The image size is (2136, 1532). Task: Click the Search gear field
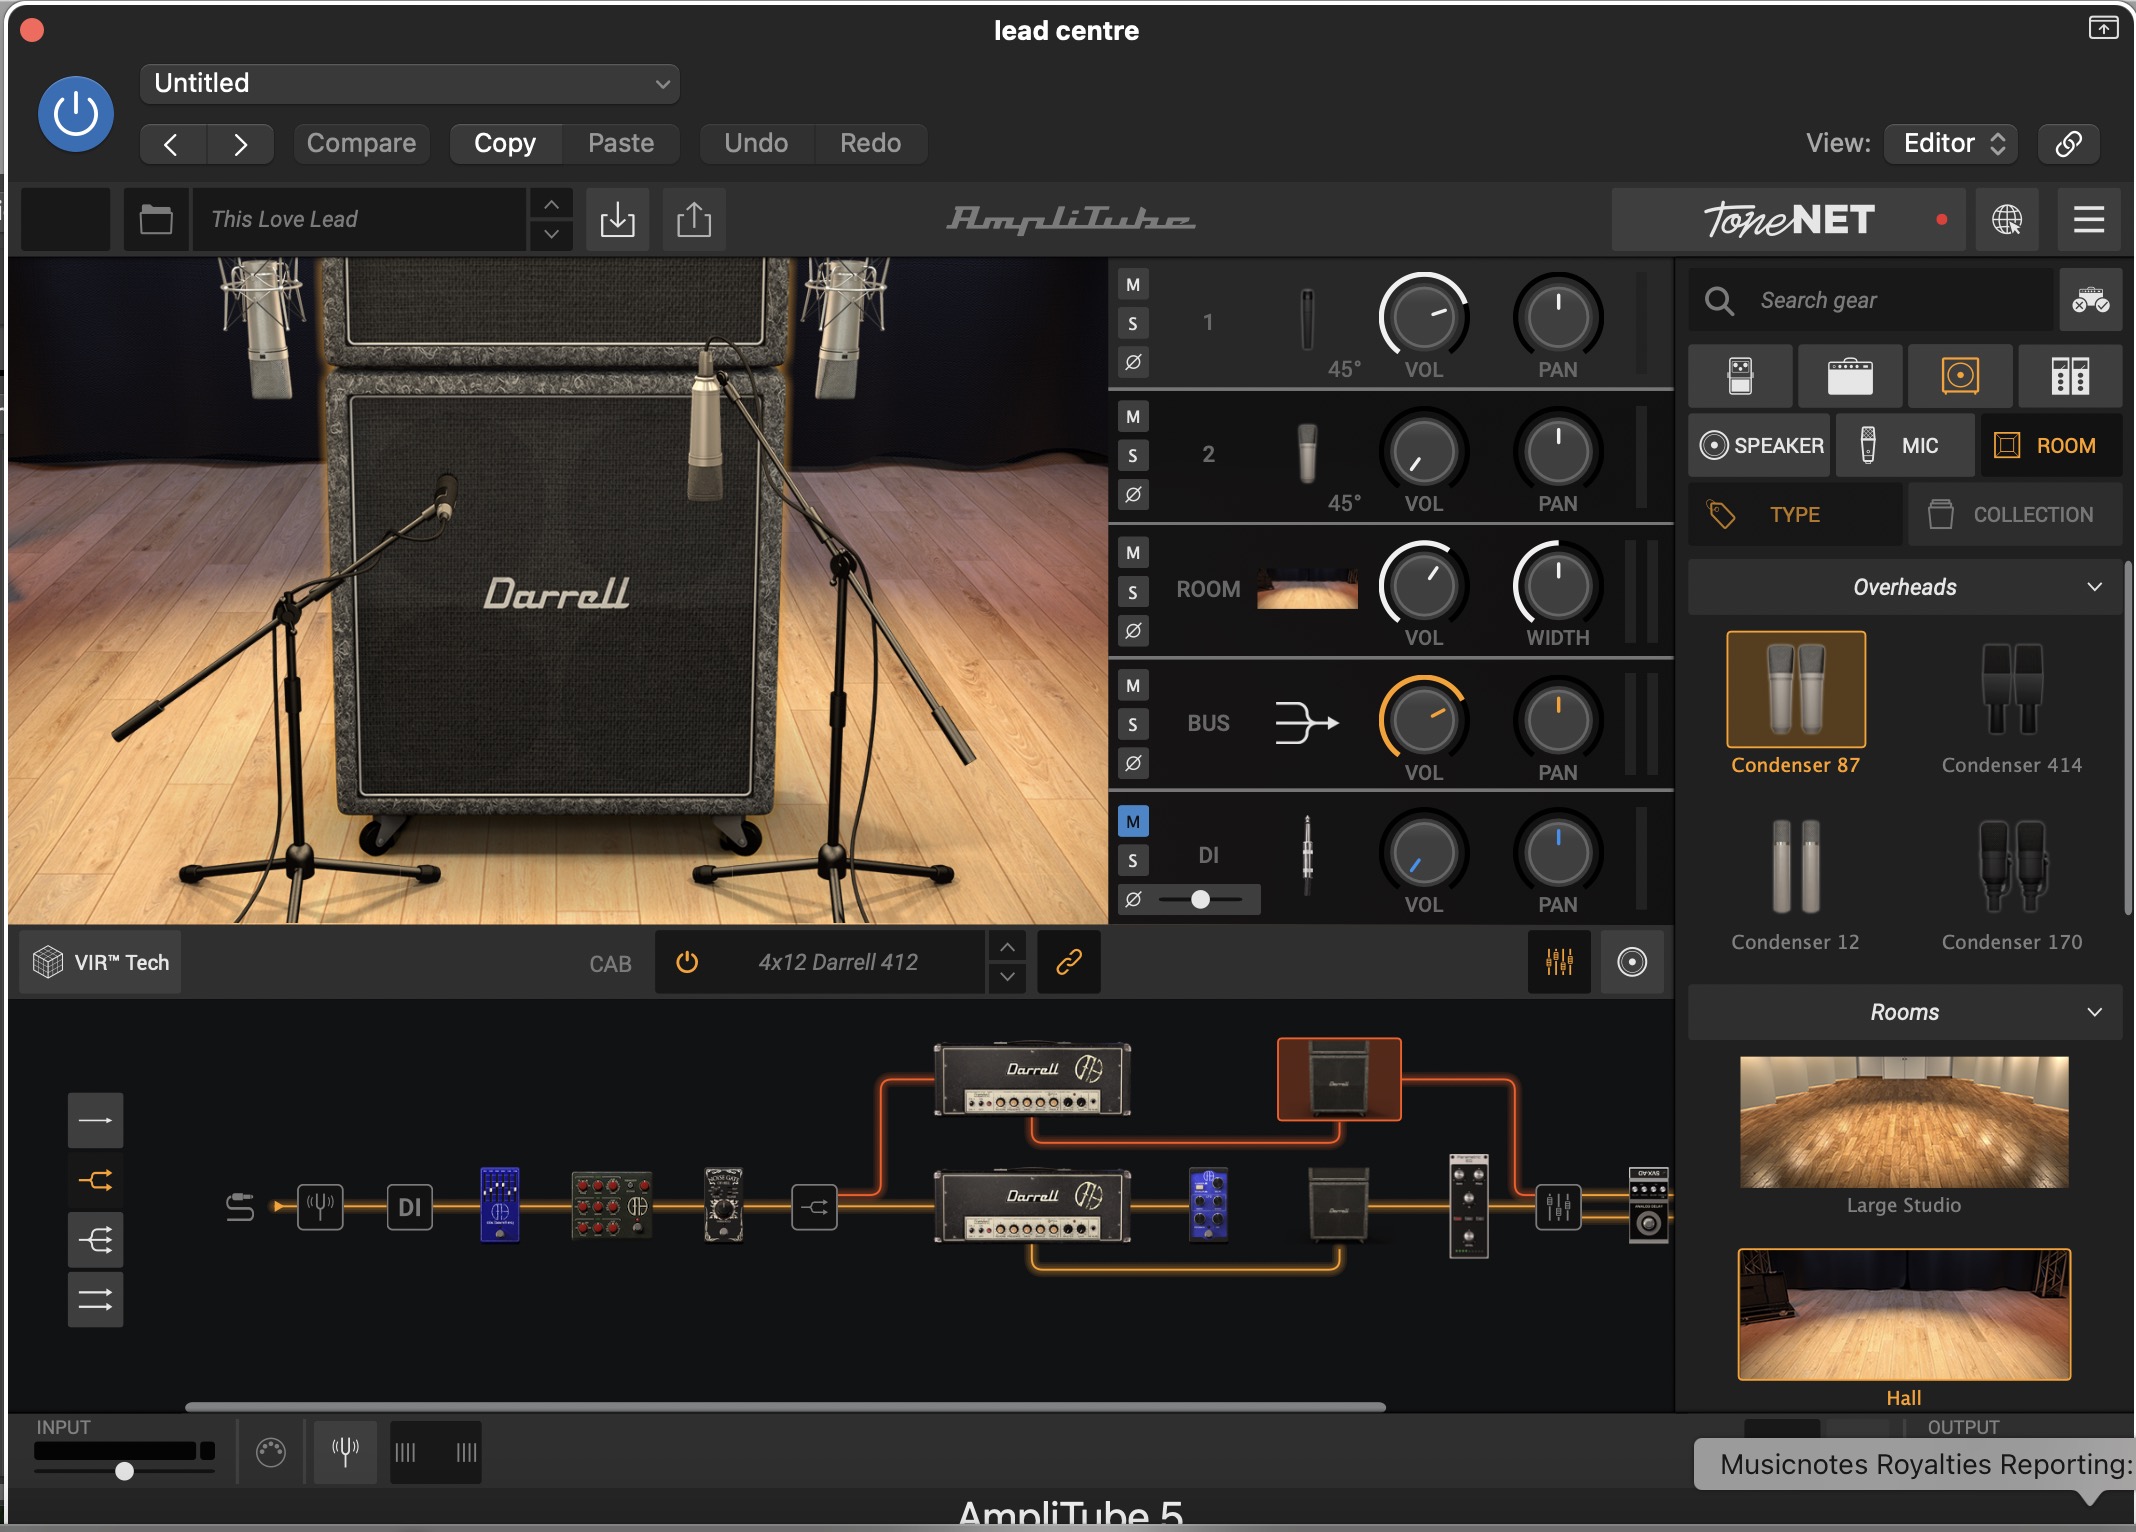coord(1870,300)
